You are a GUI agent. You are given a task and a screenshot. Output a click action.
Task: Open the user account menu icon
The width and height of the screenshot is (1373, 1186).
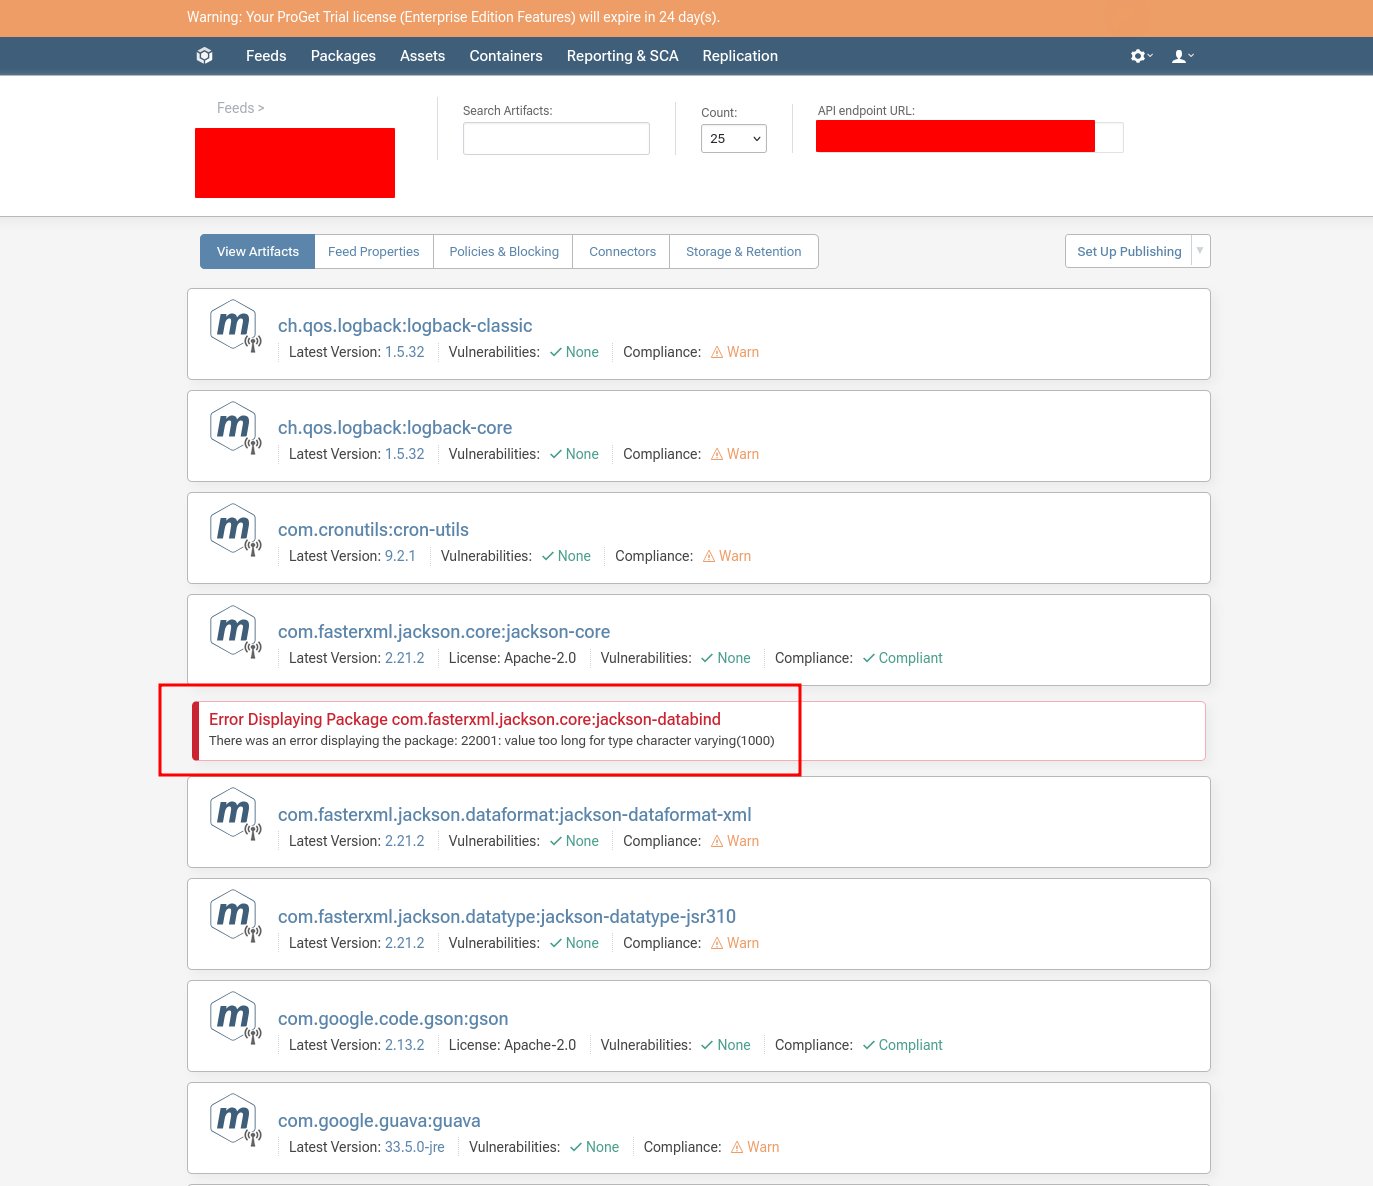[x=1182, y=56]
